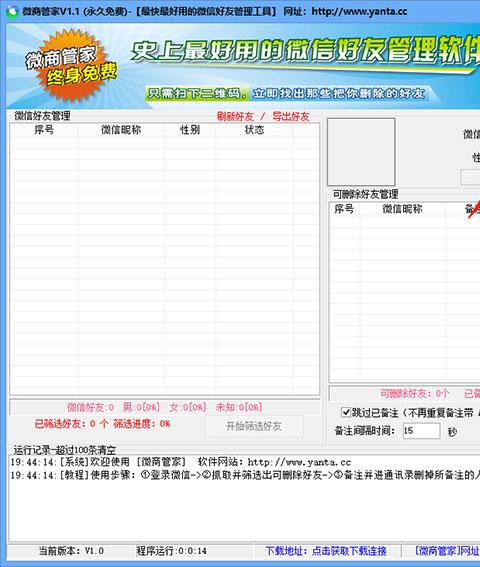Click the 已筛选好友: 0 个 progress text
Screen dimensions: 480x567
tap(71, 424)
